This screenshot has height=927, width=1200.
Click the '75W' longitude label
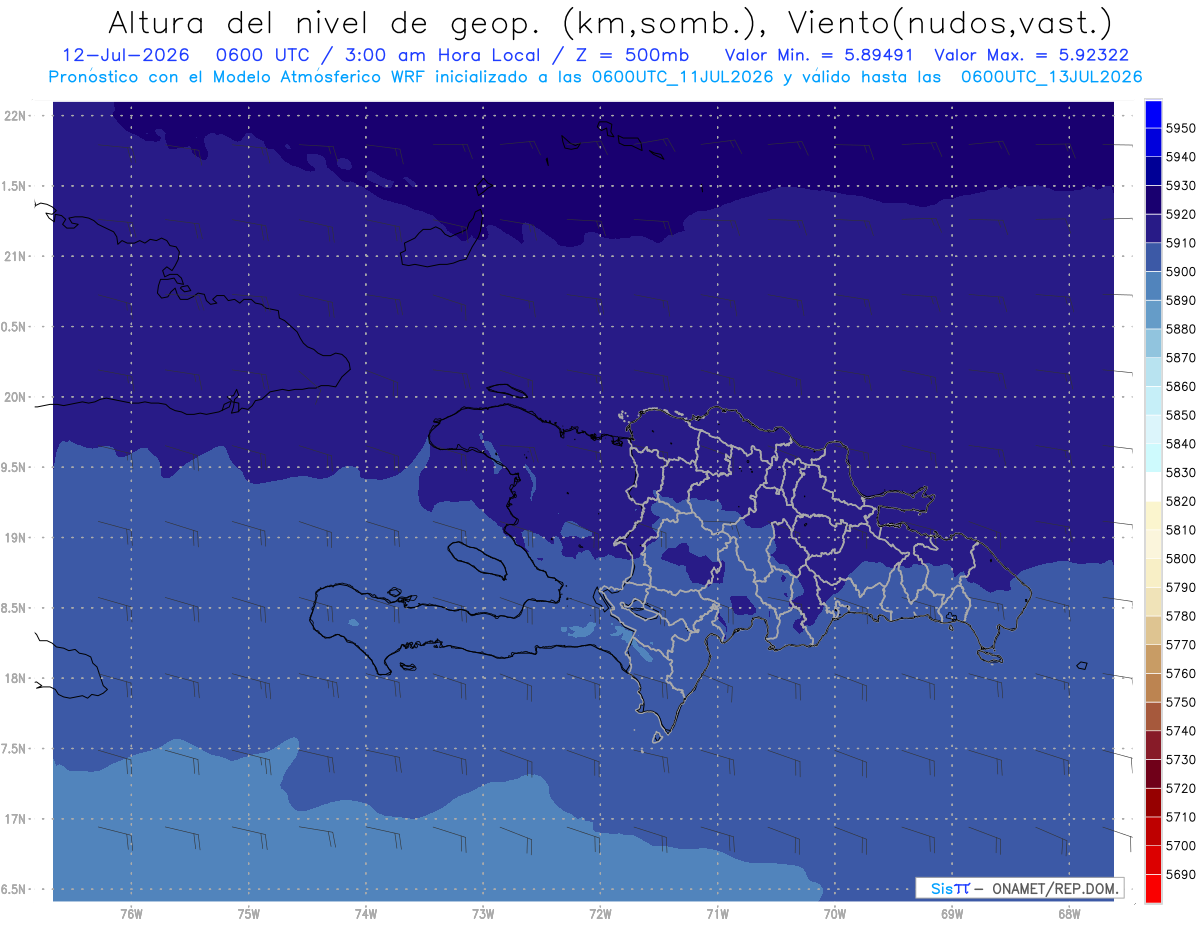pos(249,914)
